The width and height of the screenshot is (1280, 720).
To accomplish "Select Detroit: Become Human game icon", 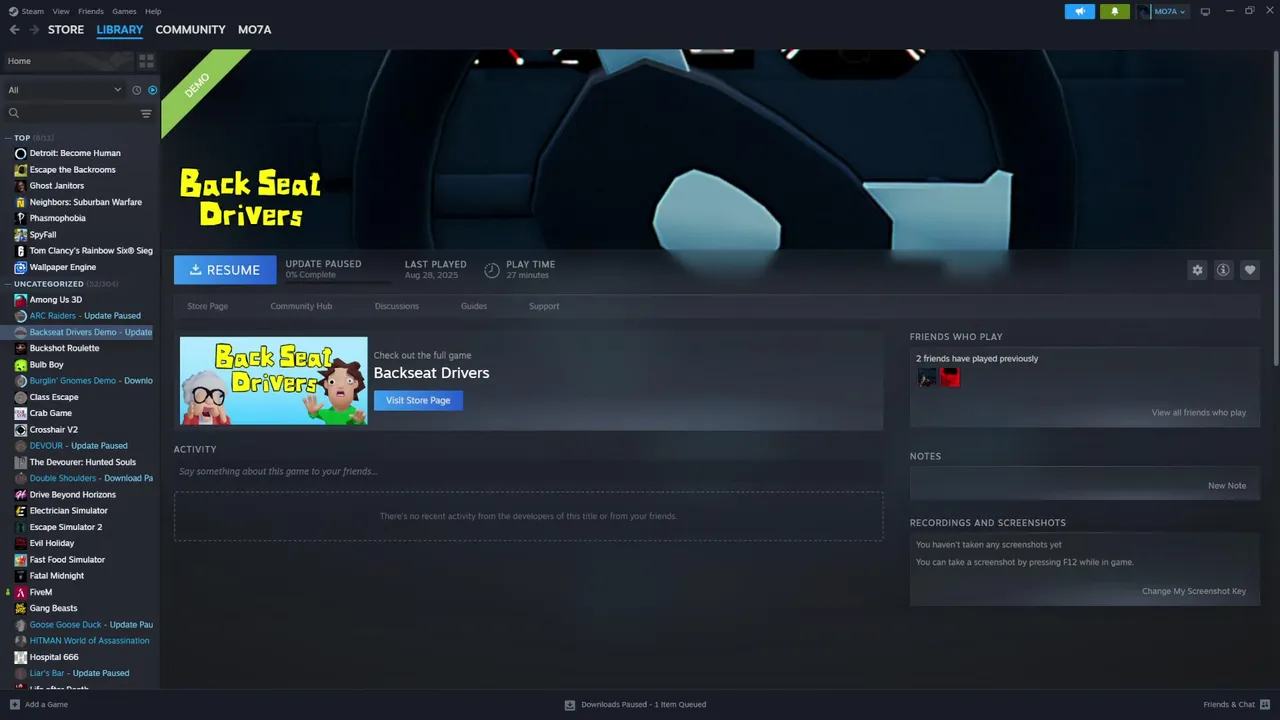I will (20, 153).
